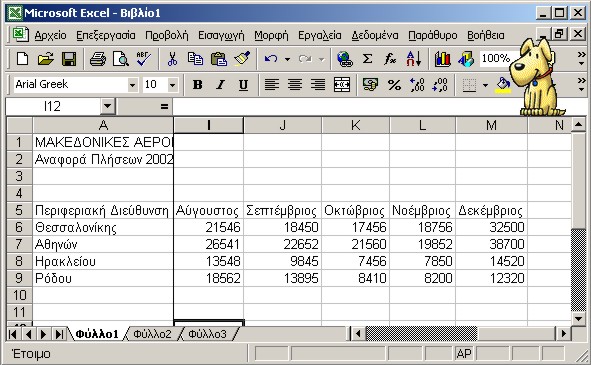
Task: Toggle underline formatting
Action: click(243, 85)
